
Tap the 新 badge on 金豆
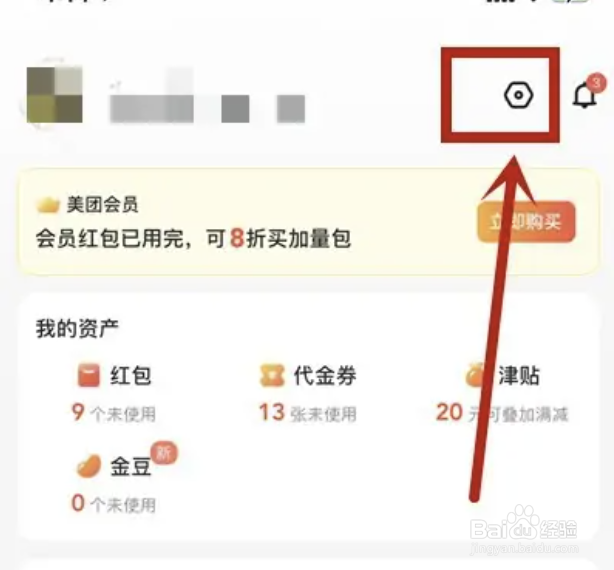pyautogui.click(x=164, y=453)
